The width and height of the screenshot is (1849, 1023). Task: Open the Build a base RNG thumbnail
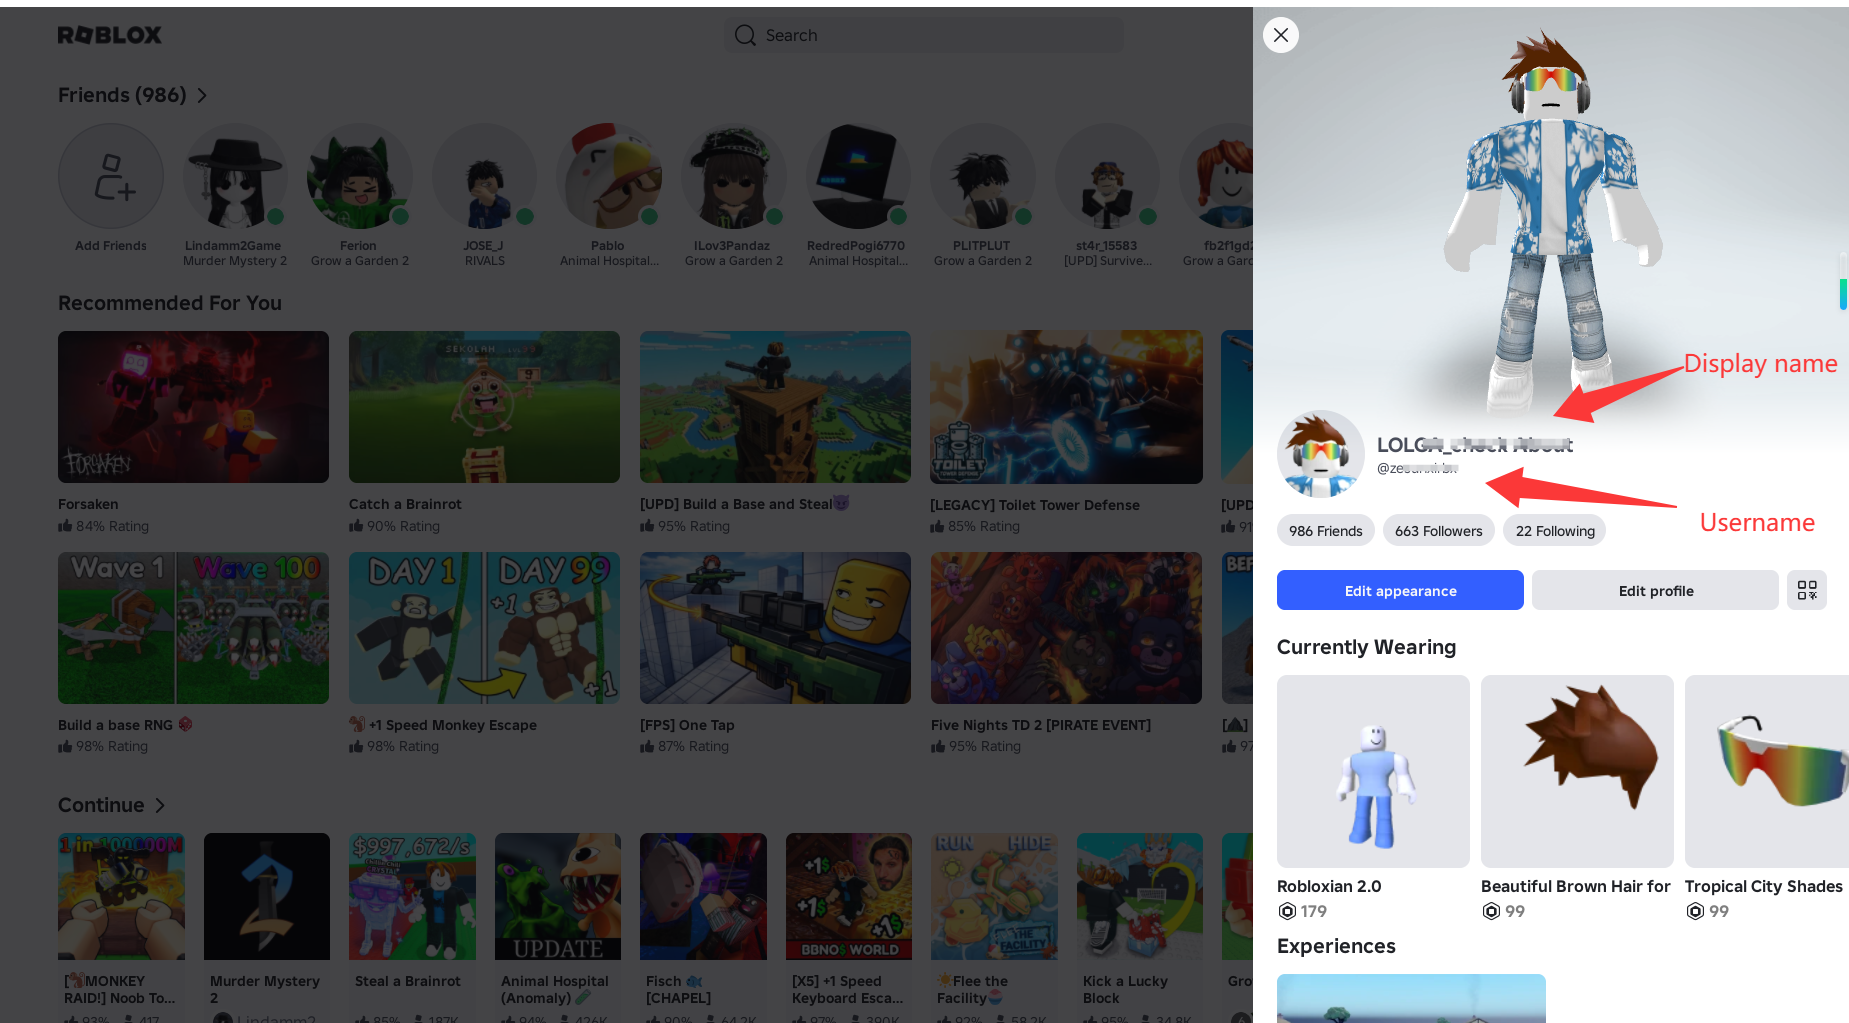click(193, 628)
